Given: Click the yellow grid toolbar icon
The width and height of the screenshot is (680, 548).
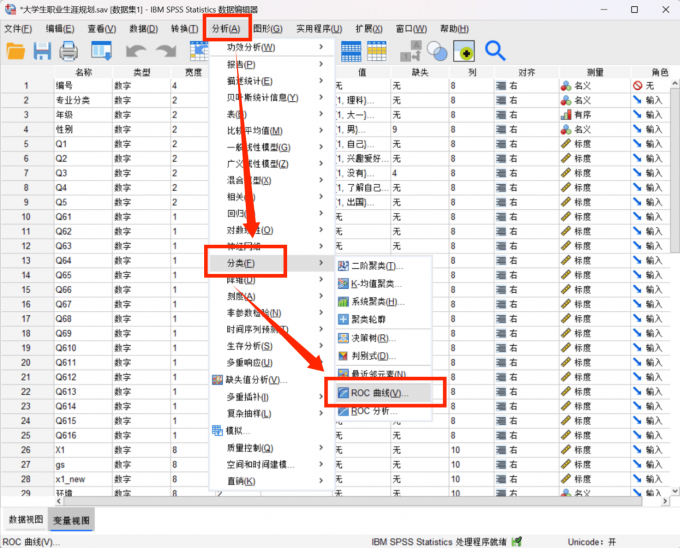Looking at the screenshot, I should [377, 51].
